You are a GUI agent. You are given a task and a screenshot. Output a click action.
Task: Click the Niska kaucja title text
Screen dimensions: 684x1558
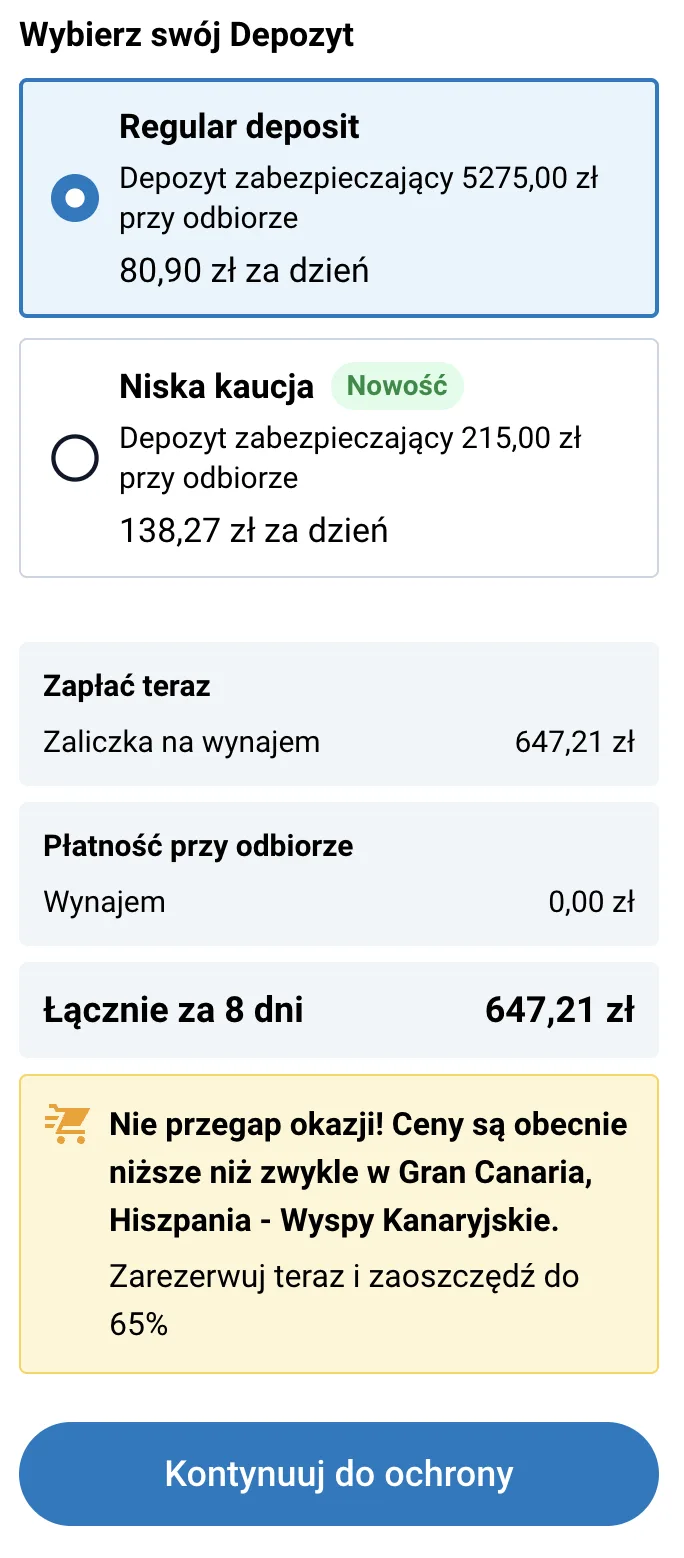tap(217, 386)
